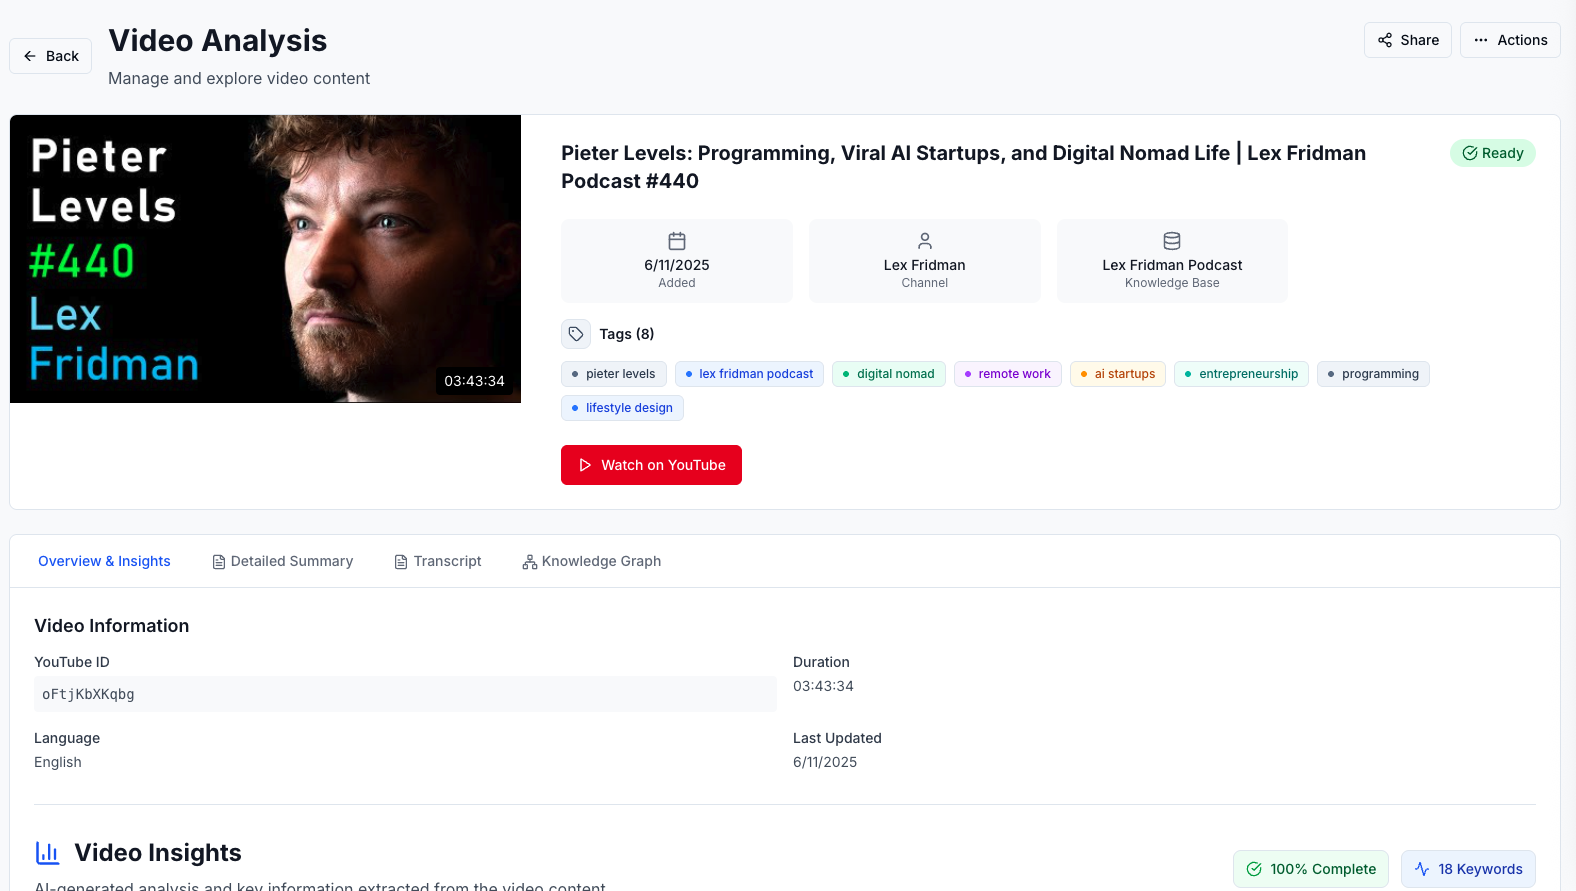
Task: Click 'Manage and explore video content' subtitle
Action: (239, 78)
